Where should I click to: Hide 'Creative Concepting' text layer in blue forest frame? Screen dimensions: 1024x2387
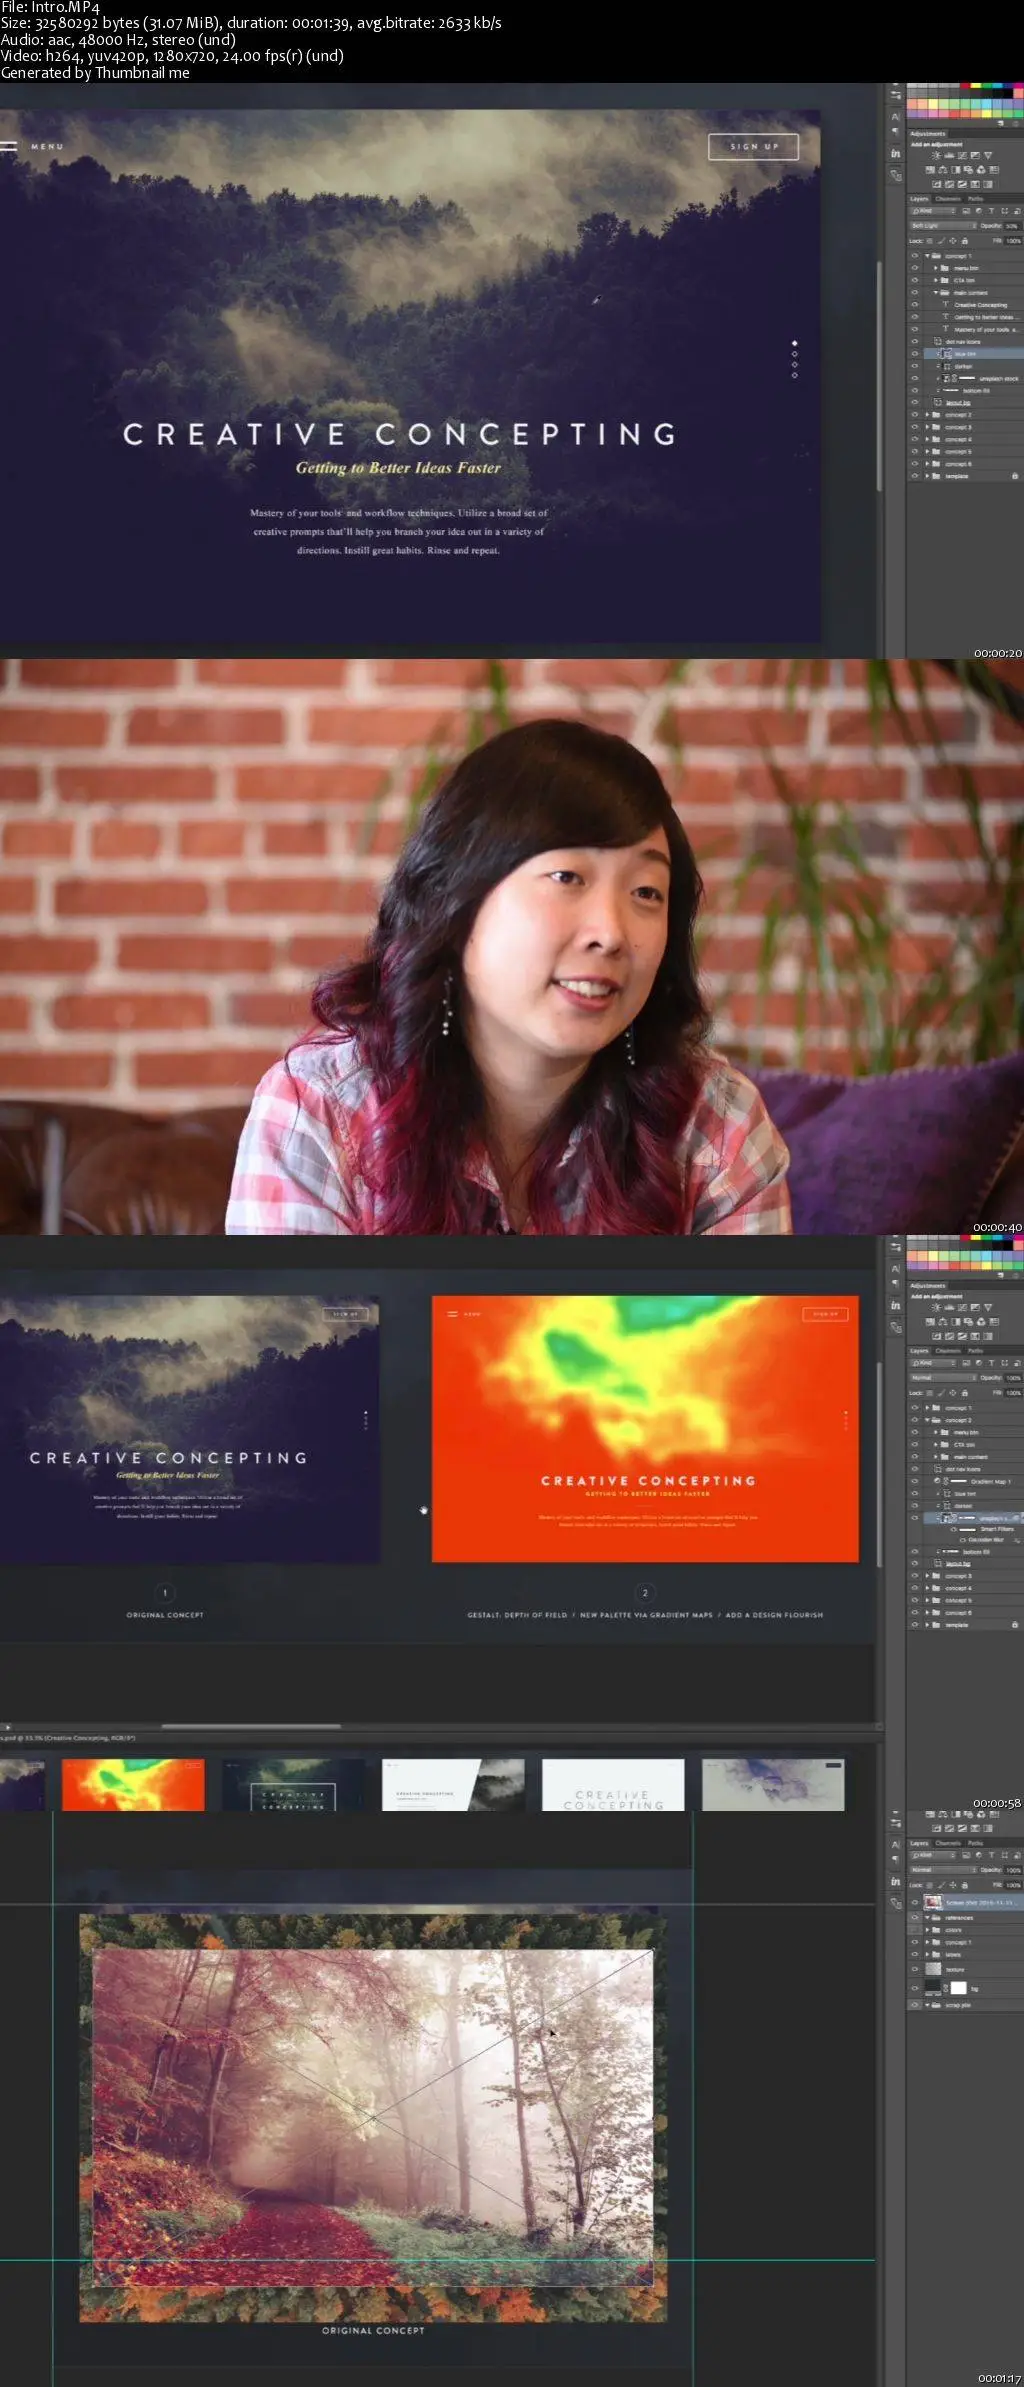(915, 304)
